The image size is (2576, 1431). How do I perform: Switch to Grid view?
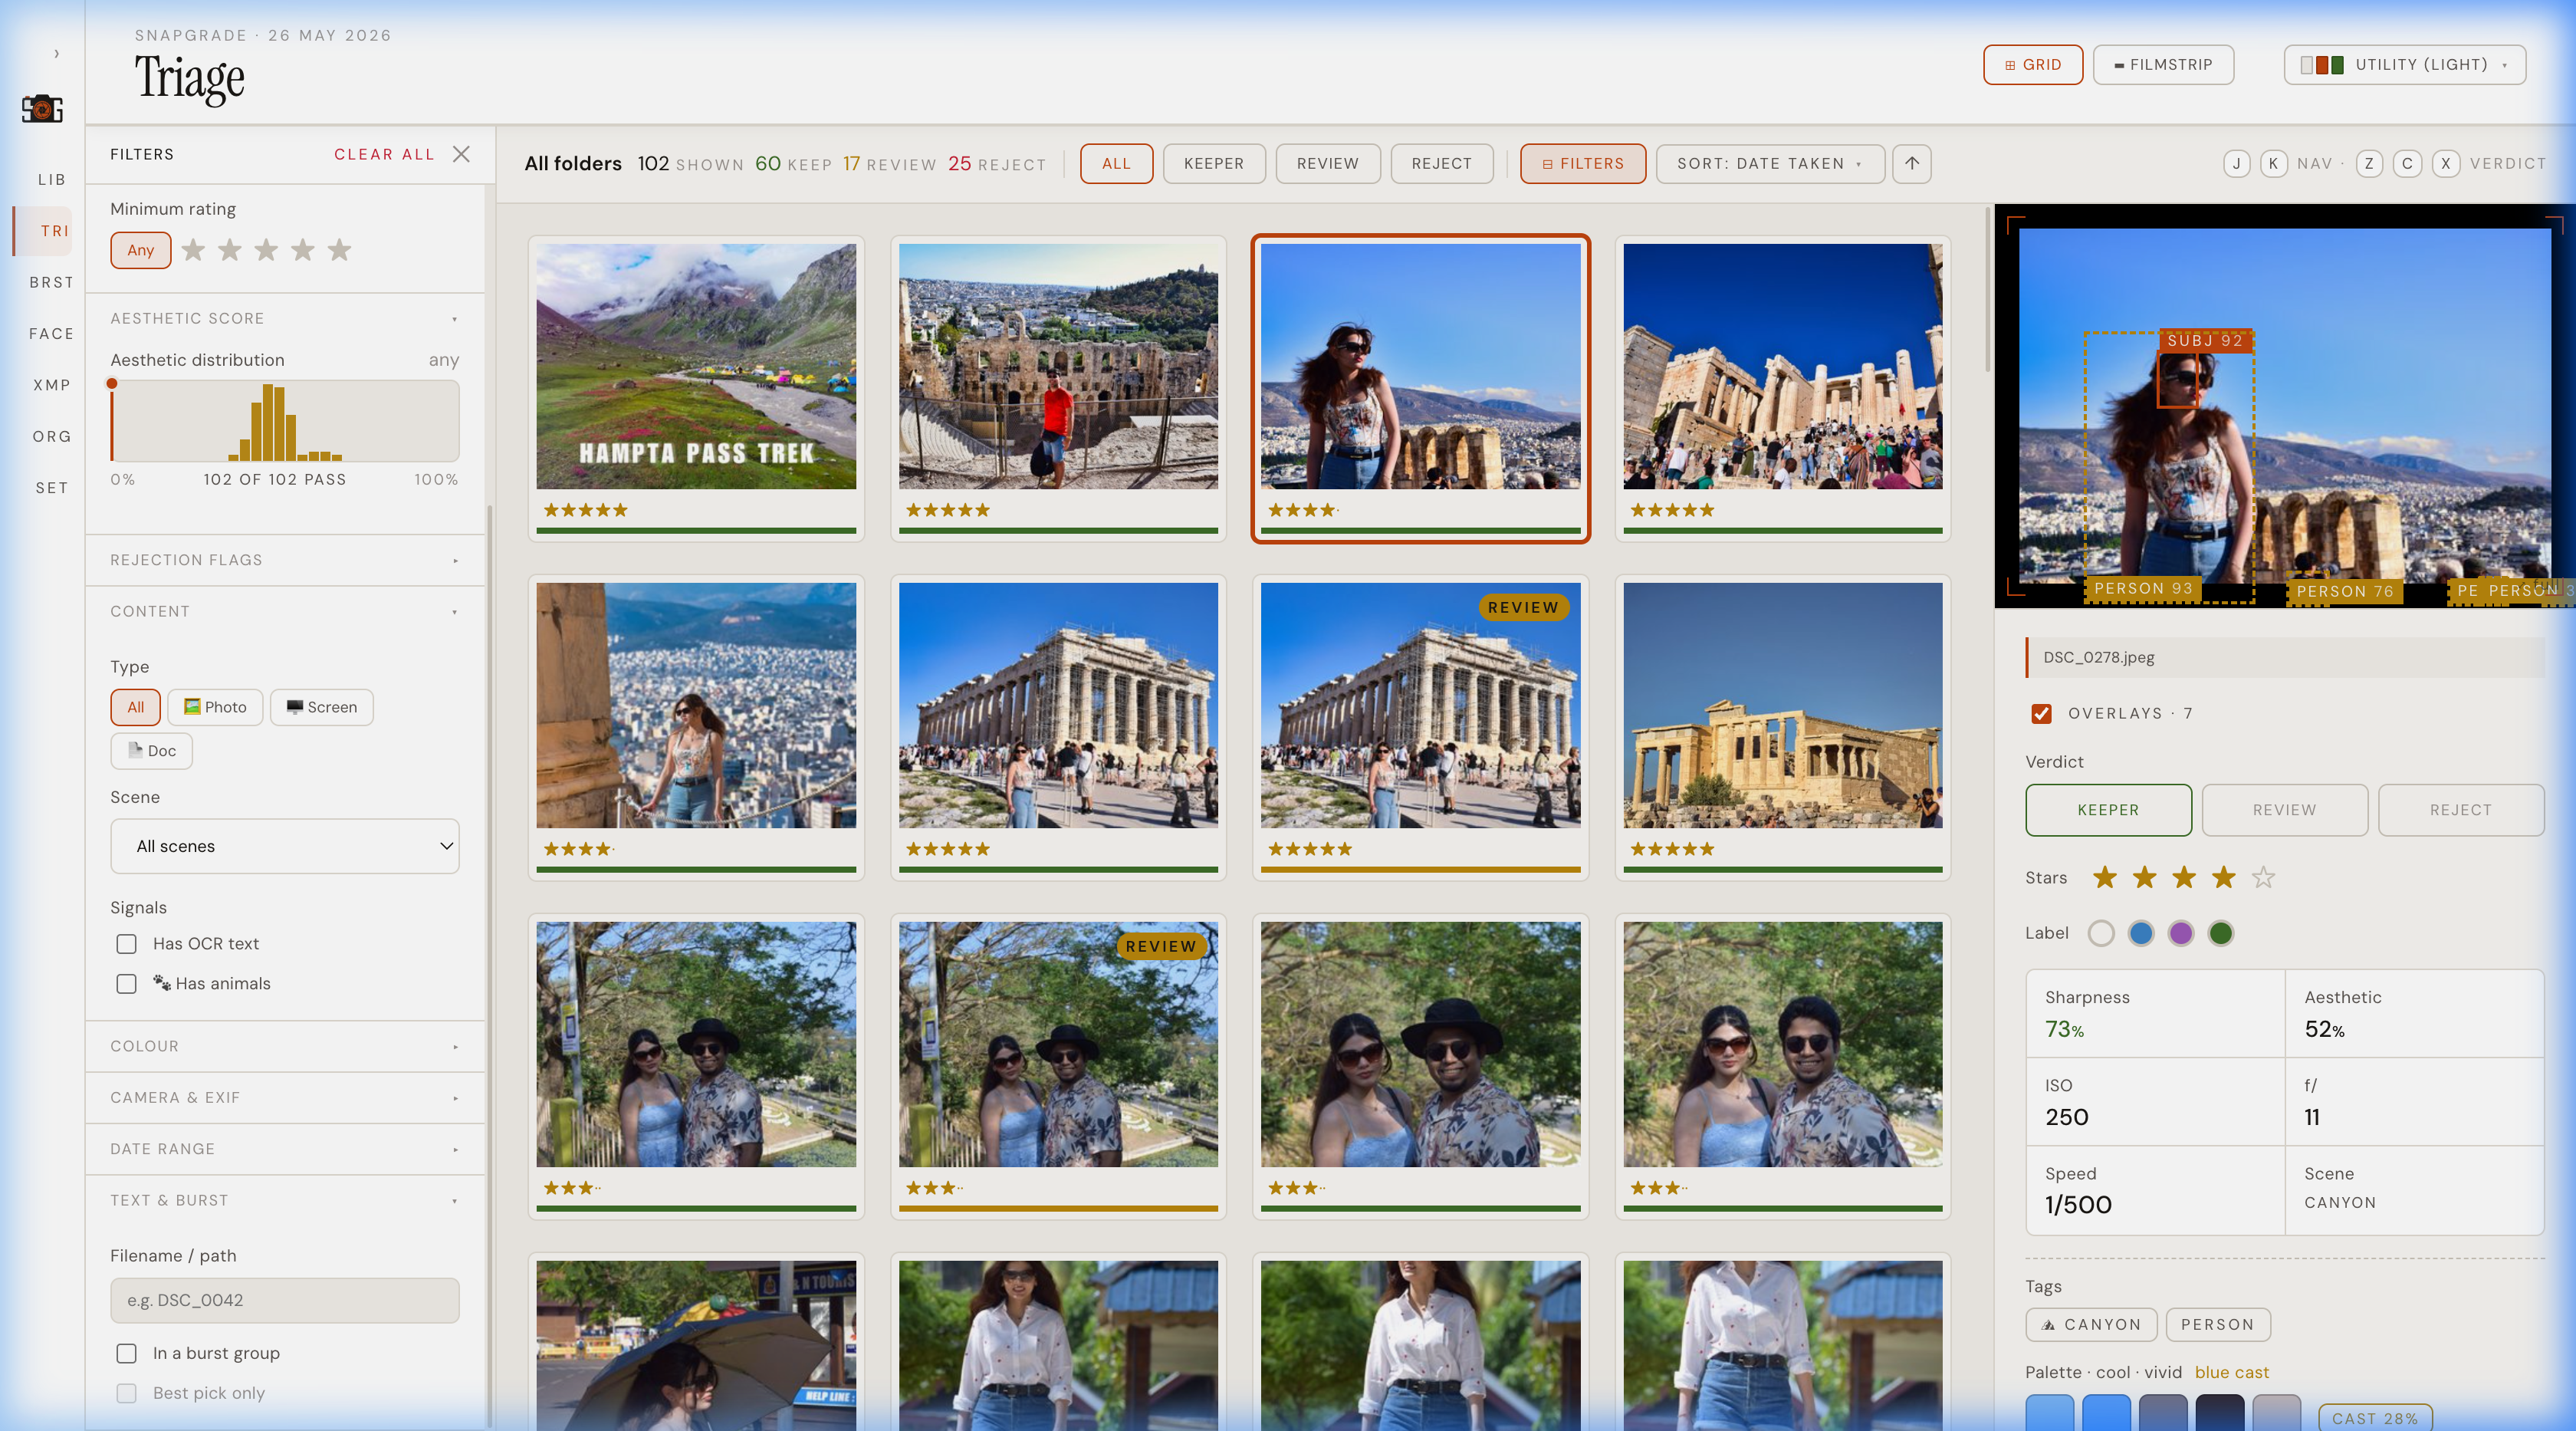pyautogui.click(x=2033, y=65)
